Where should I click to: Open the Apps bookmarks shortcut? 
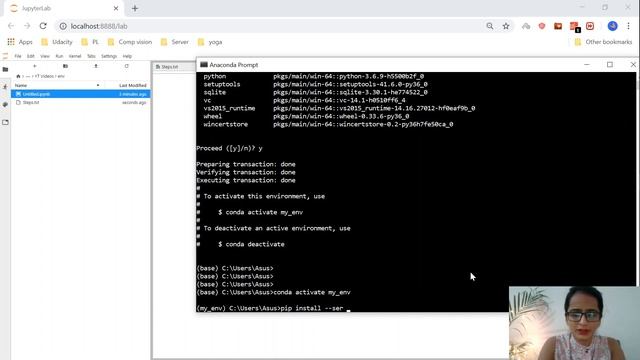coord(20,42)
